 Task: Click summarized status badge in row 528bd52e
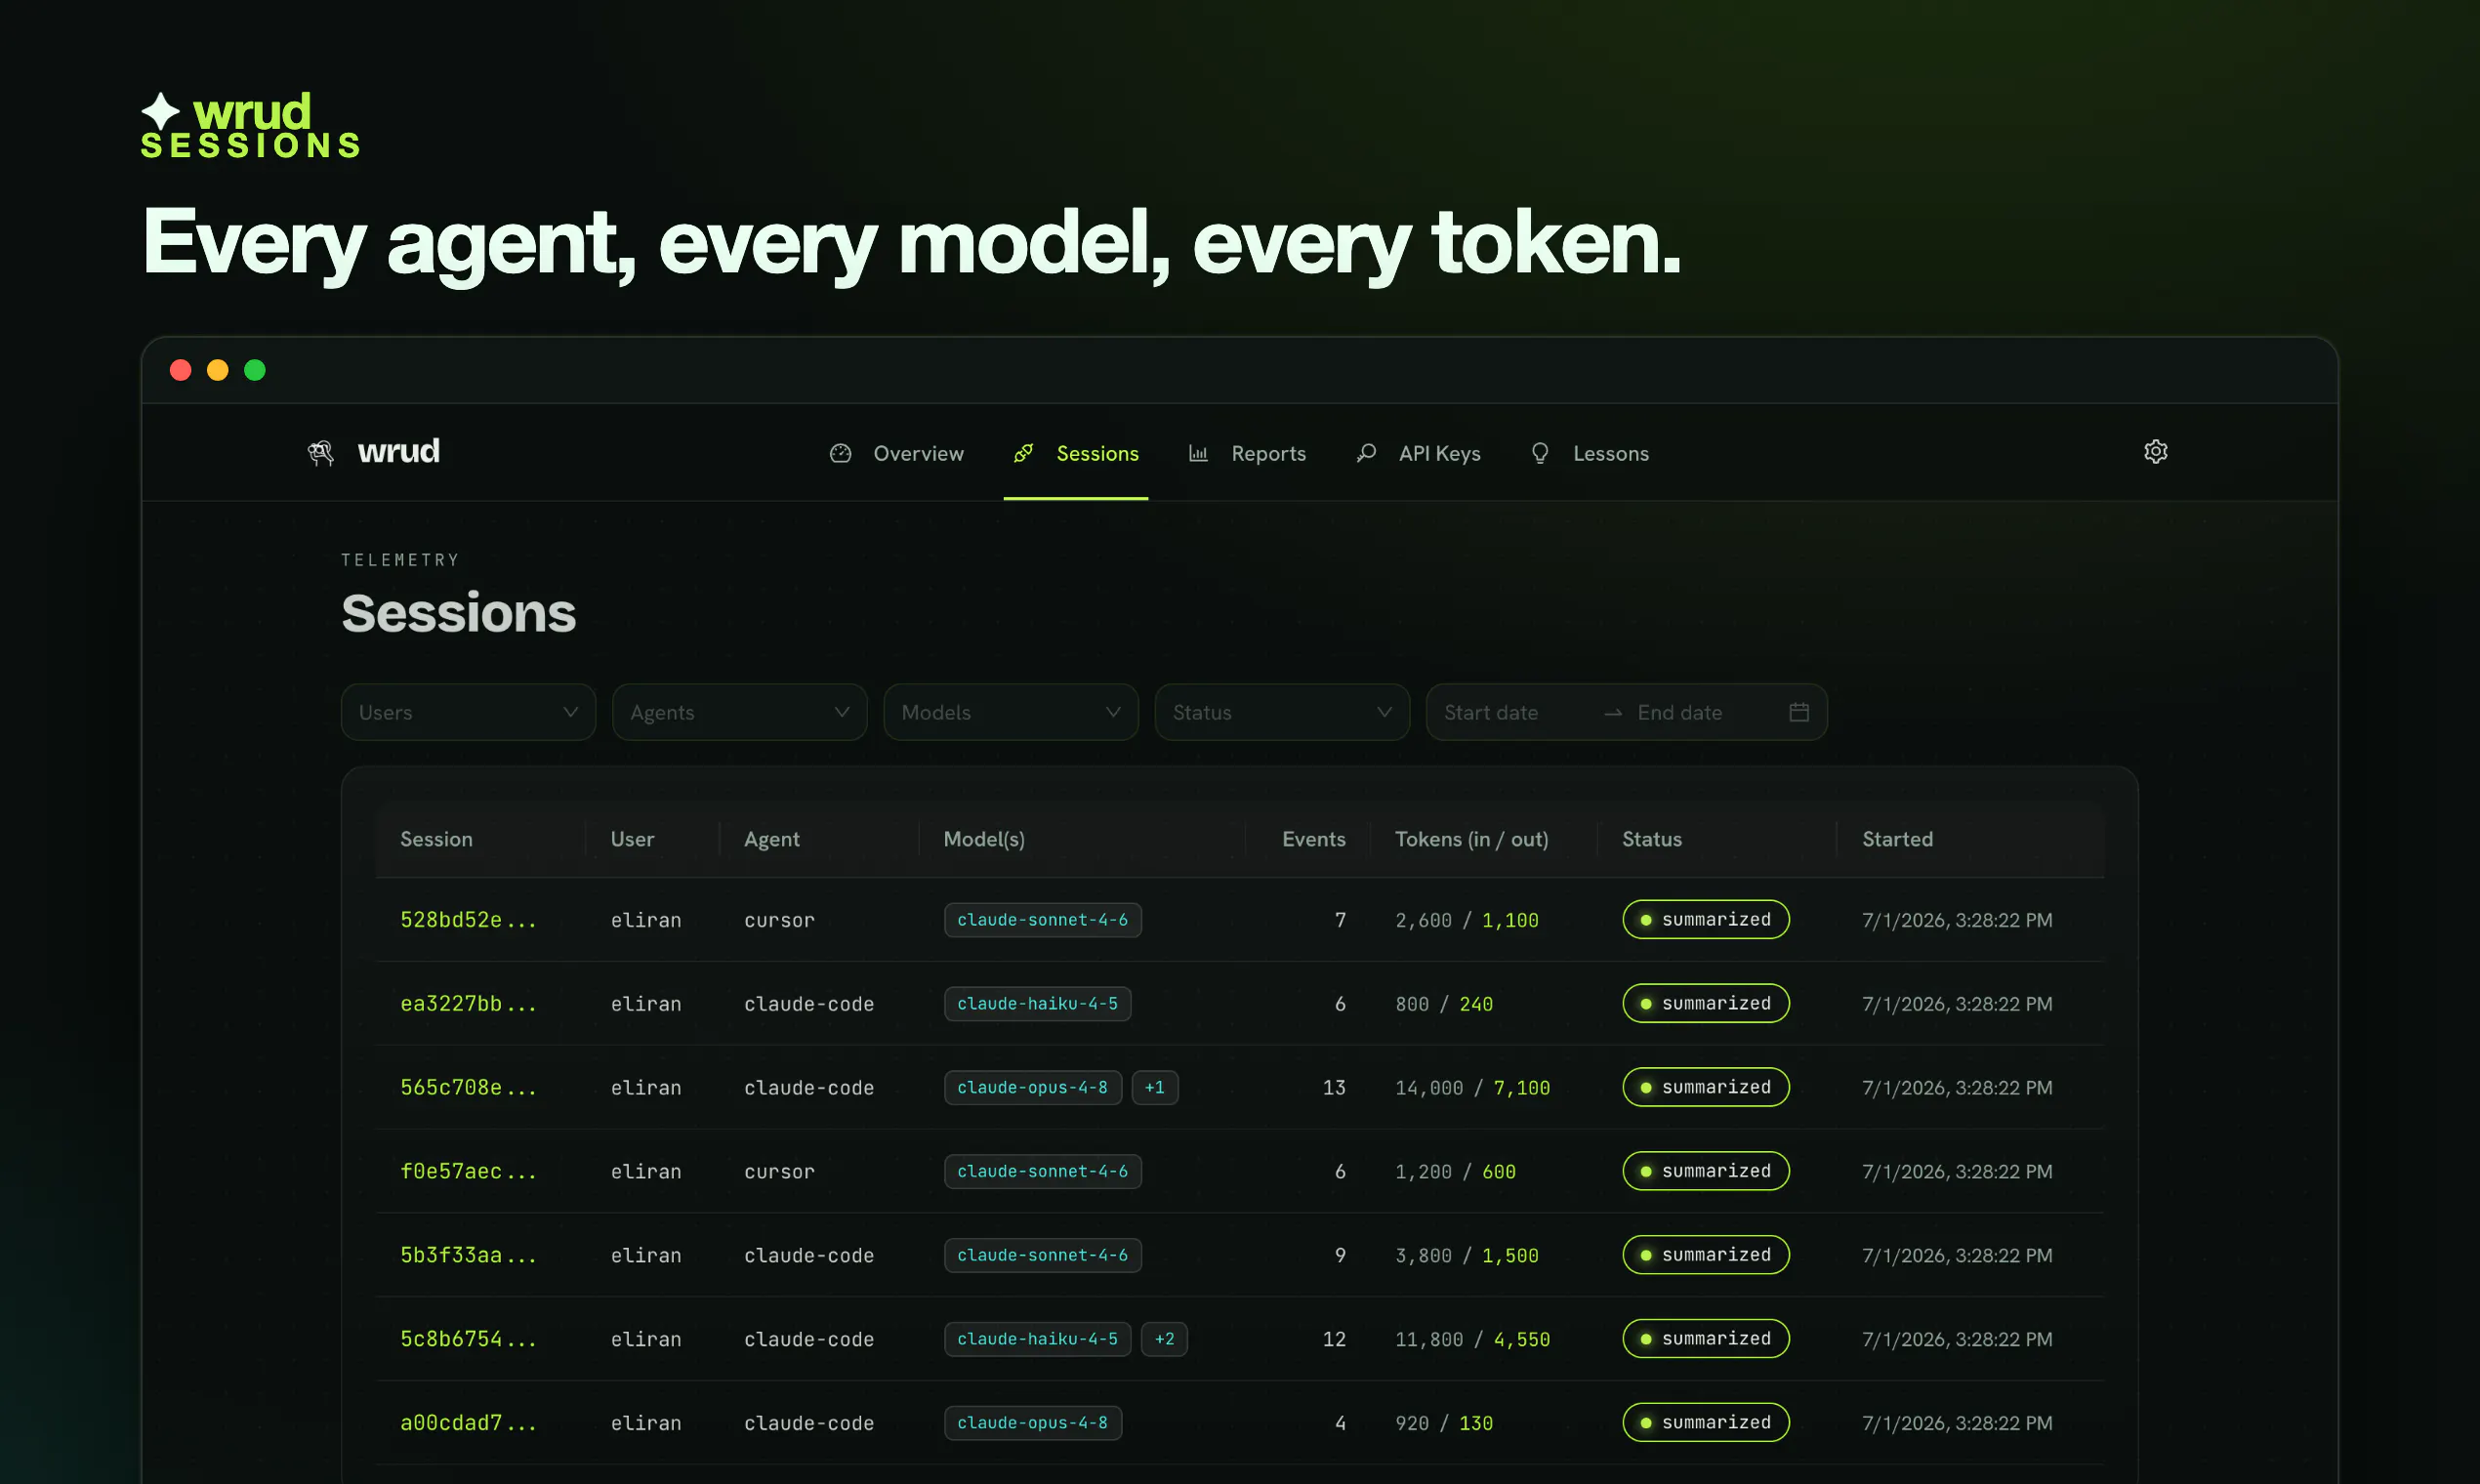coord(1706,920)
